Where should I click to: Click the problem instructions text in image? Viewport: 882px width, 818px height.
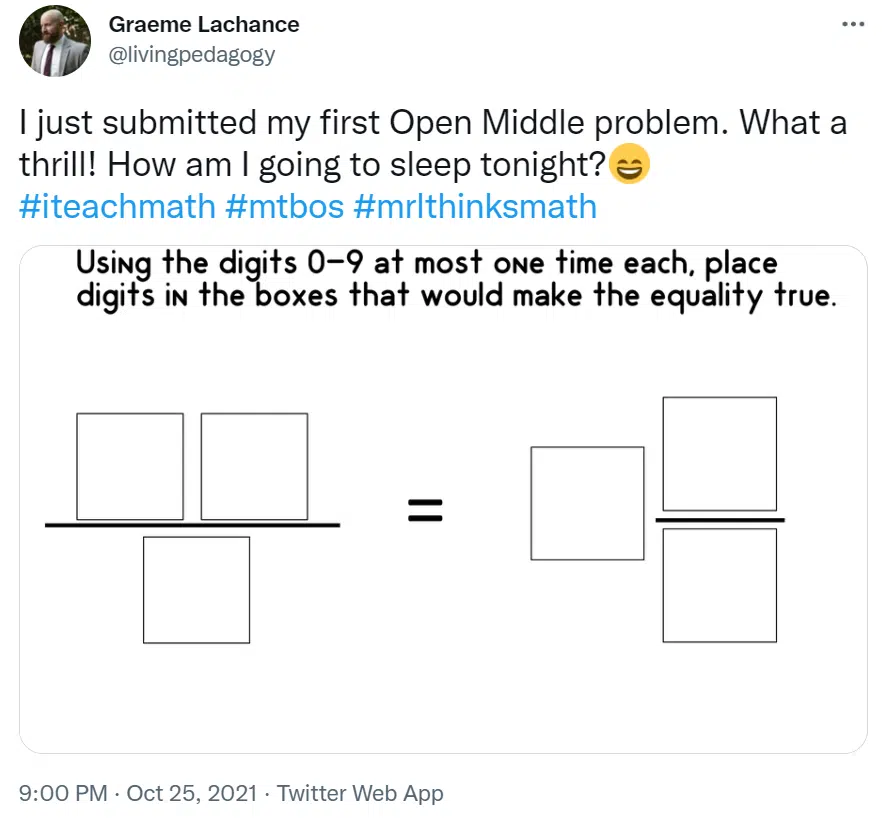click(456, 280)
